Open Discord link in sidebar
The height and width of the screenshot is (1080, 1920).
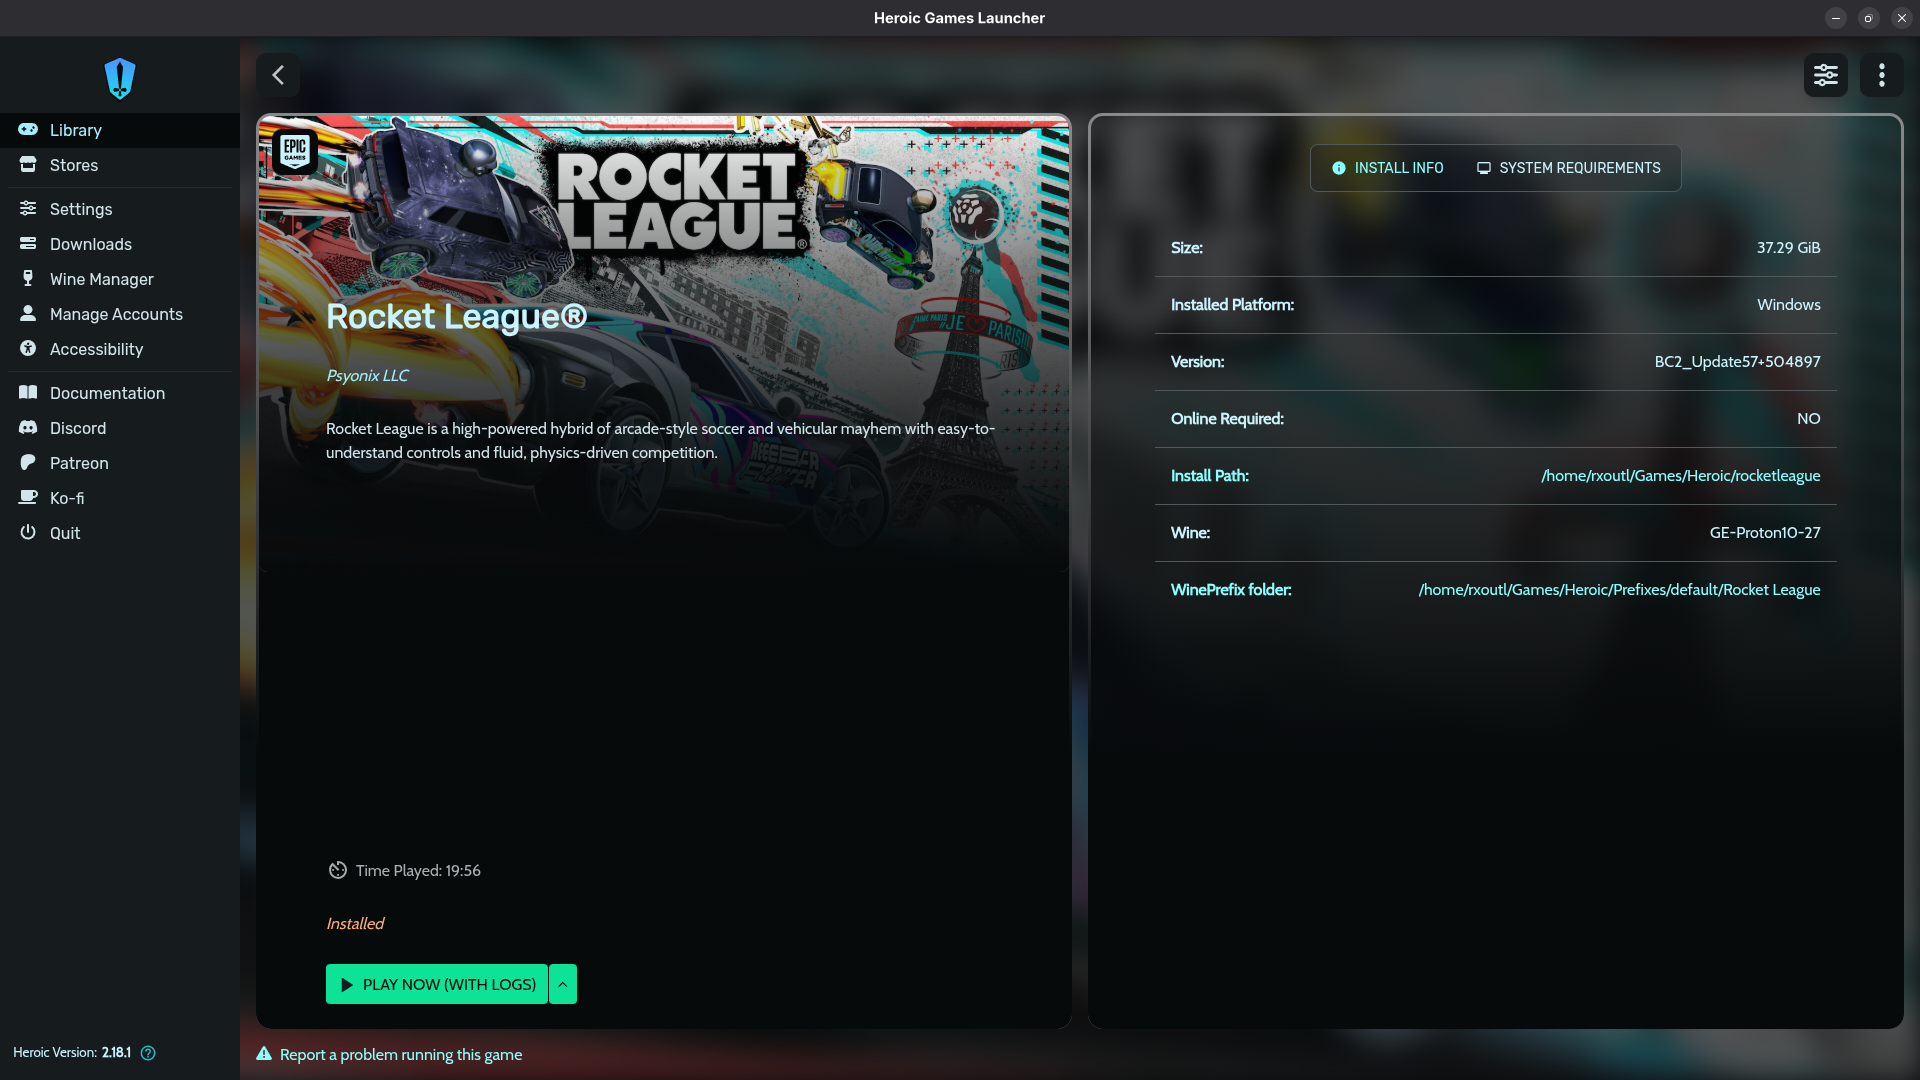[77, 428]
